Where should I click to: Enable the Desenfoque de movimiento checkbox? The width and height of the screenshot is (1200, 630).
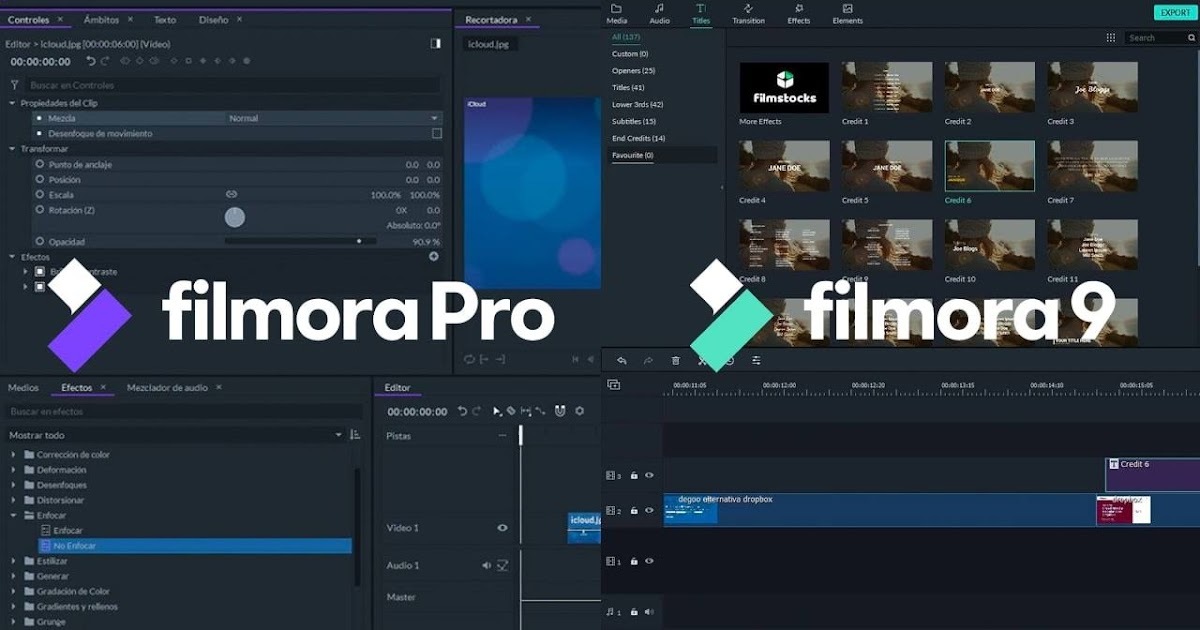pos(436,133)
